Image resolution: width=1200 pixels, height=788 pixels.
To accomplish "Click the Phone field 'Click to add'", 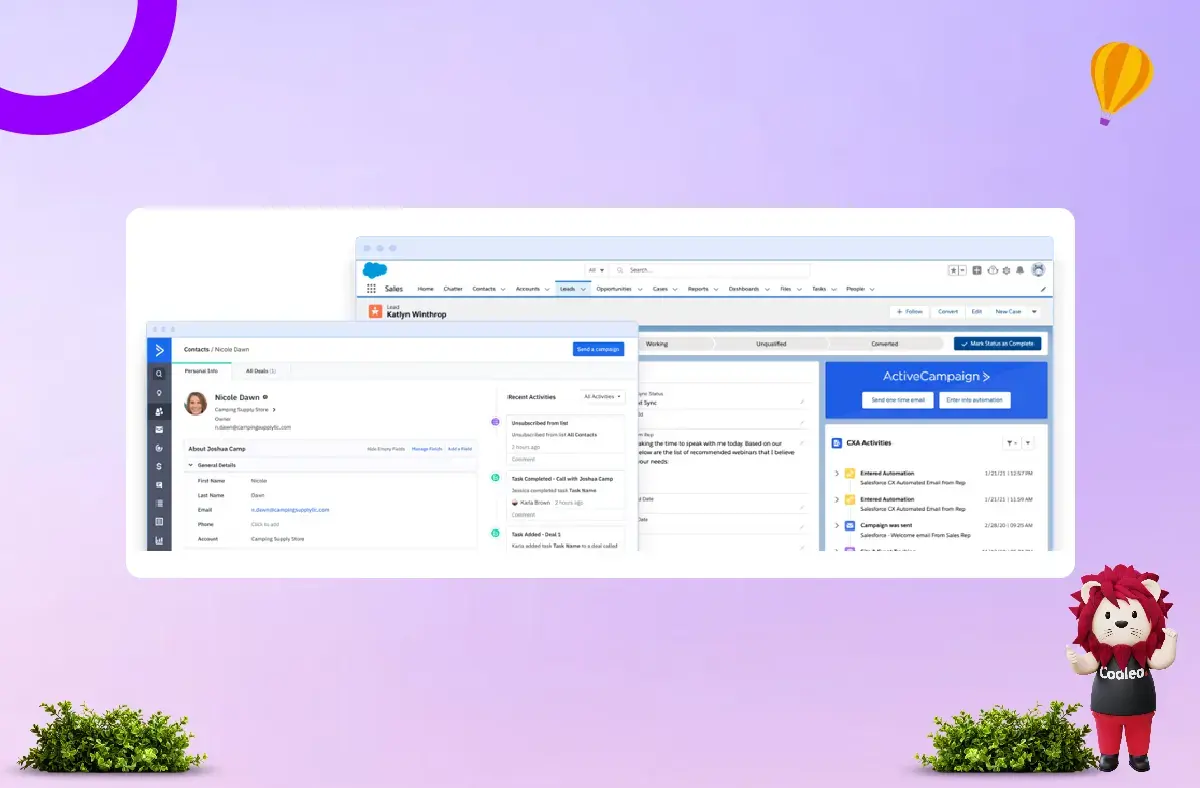I will pos(265,524).
